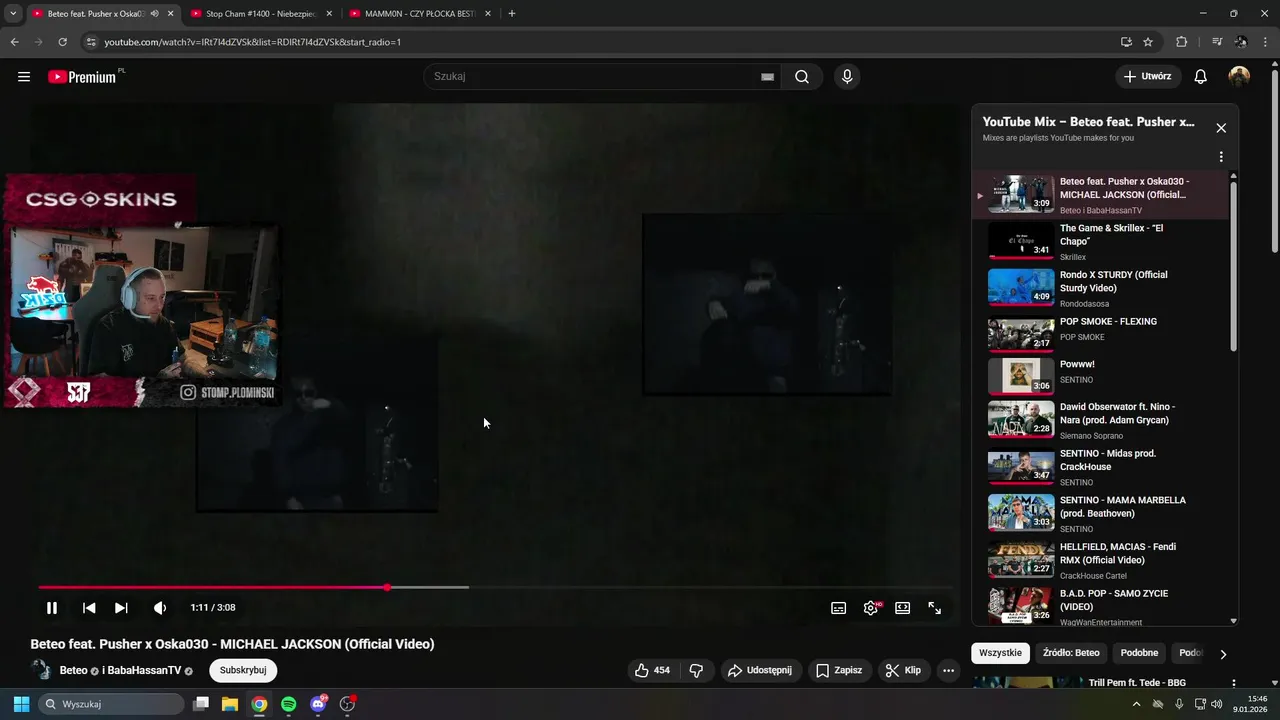Dislike the video
Viewport: 1280px width, 720px height.
696,670
